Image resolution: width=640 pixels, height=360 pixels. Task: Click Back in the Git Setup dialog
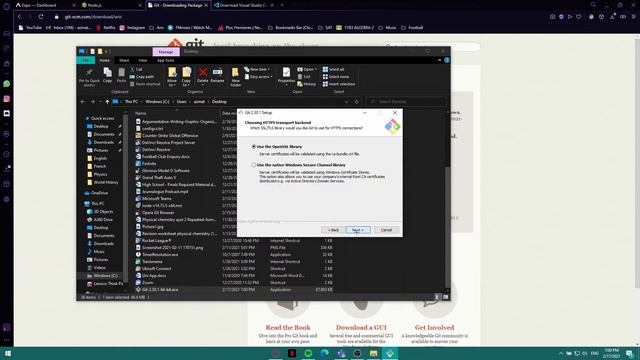[x=333, y=230]
